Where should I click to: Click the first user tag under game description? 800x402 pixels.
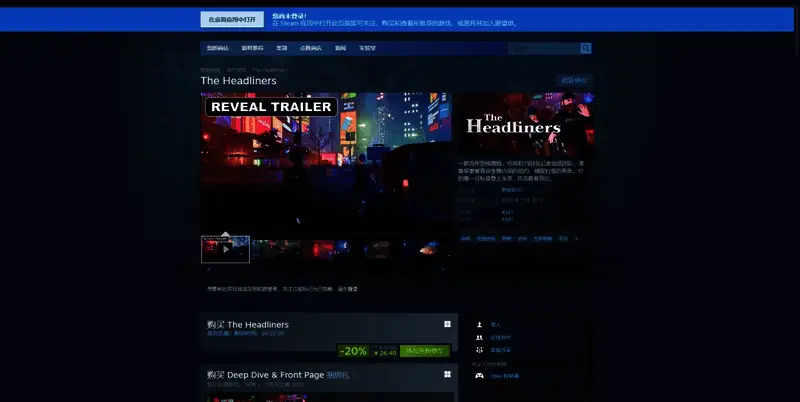click(466, 239)
